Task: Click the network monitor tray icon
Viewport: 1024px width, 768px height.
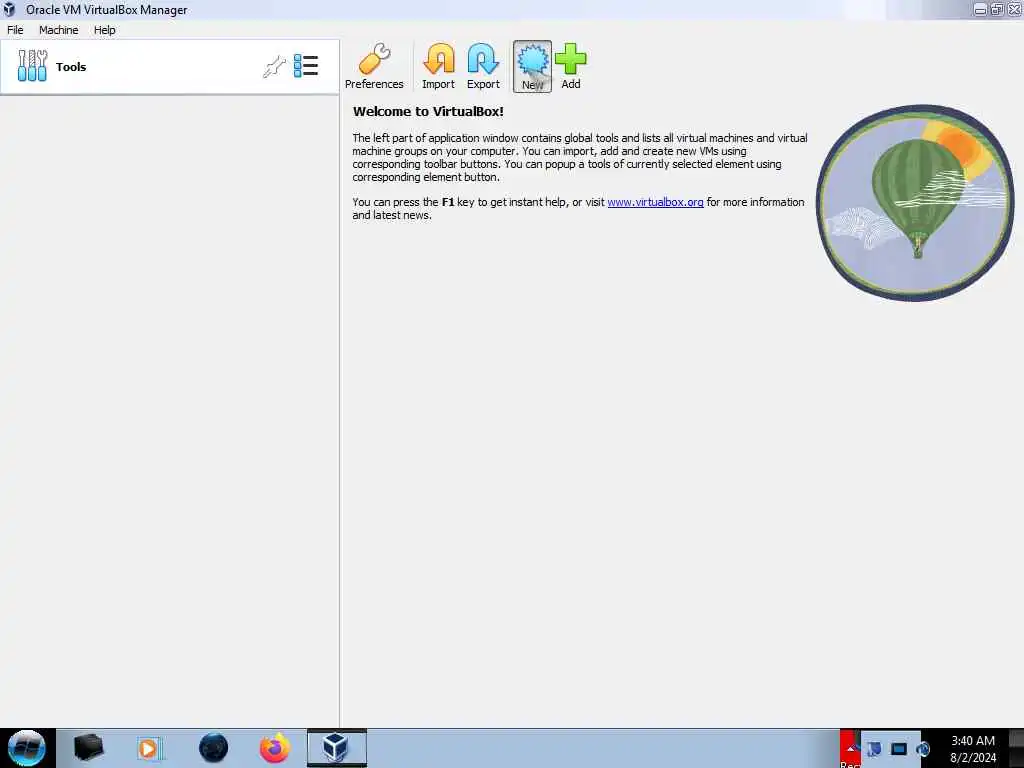Action: [899, 748]
